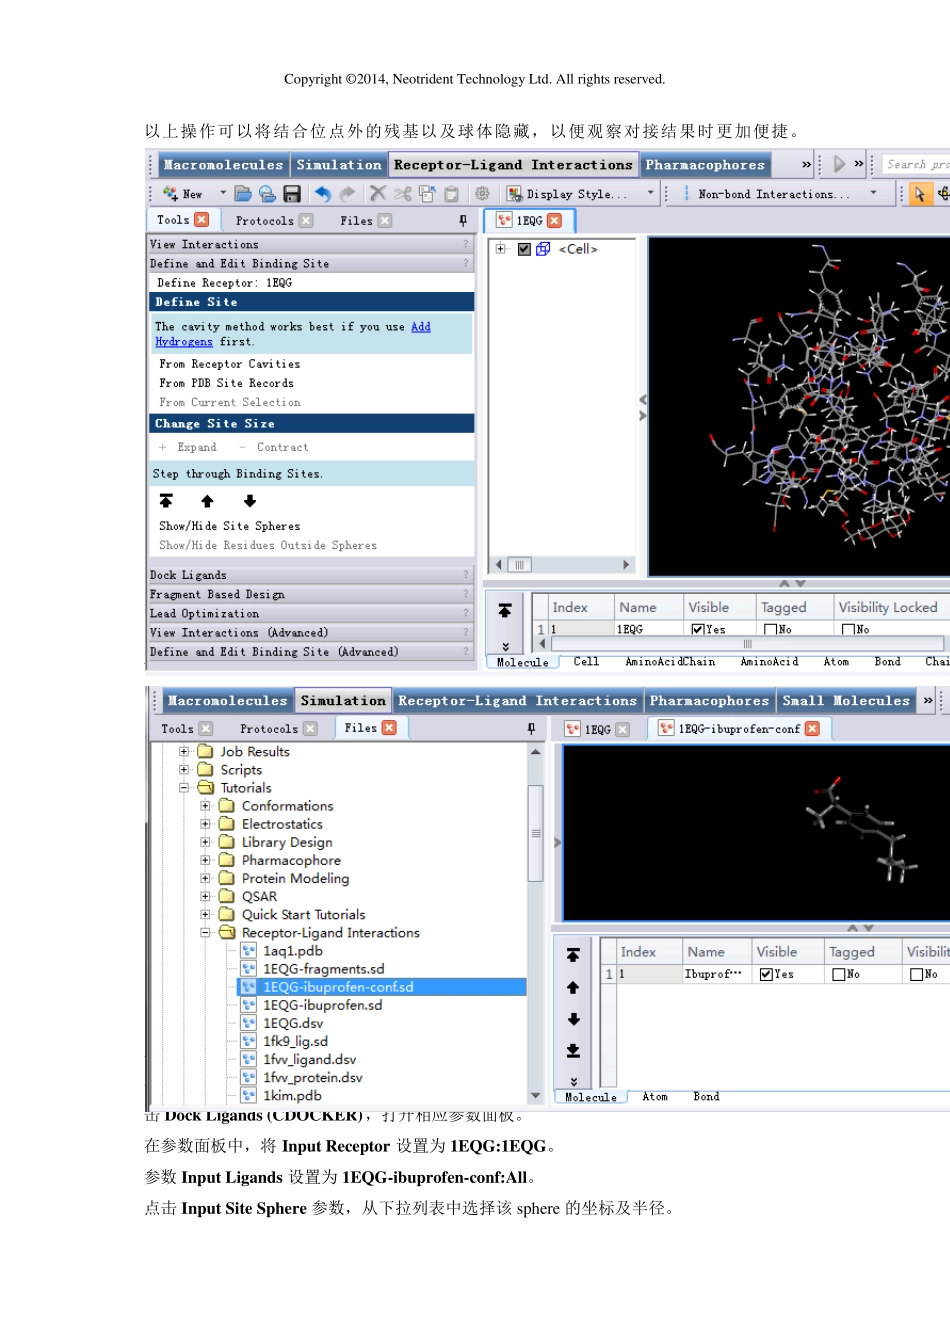Select 1EQG-ibuprofen.sd file in tree
This screenshot has width=950, height=1344.
point(322,1005)
